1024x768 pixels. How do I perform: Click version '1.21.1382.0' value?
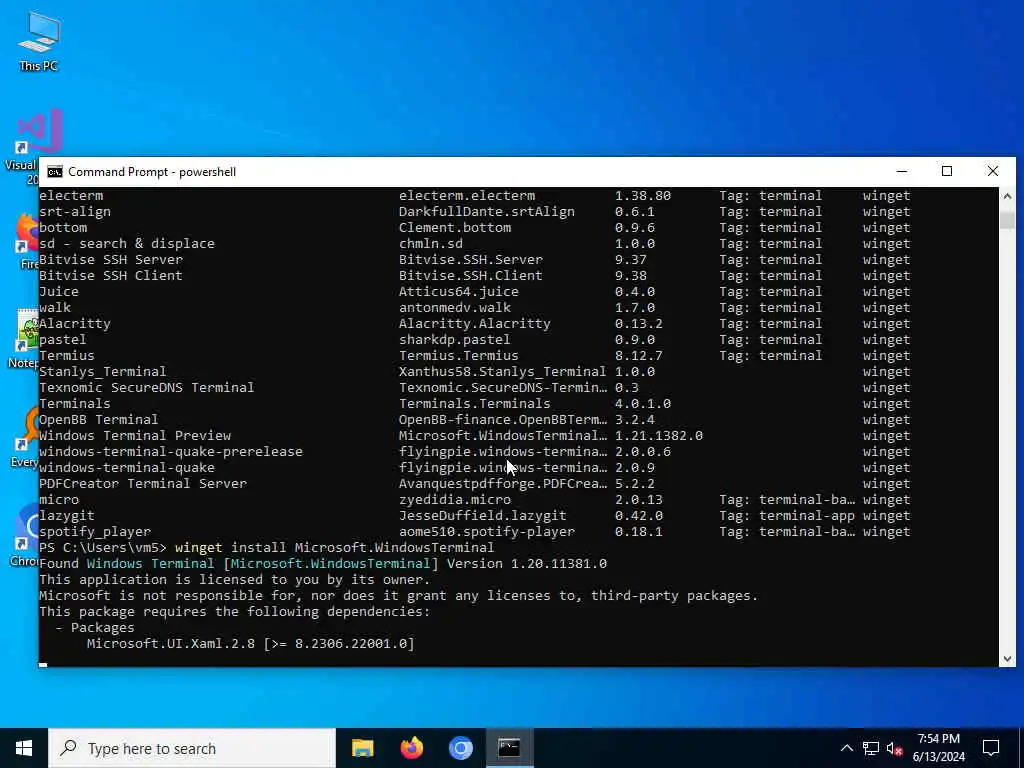pos(659,436)
